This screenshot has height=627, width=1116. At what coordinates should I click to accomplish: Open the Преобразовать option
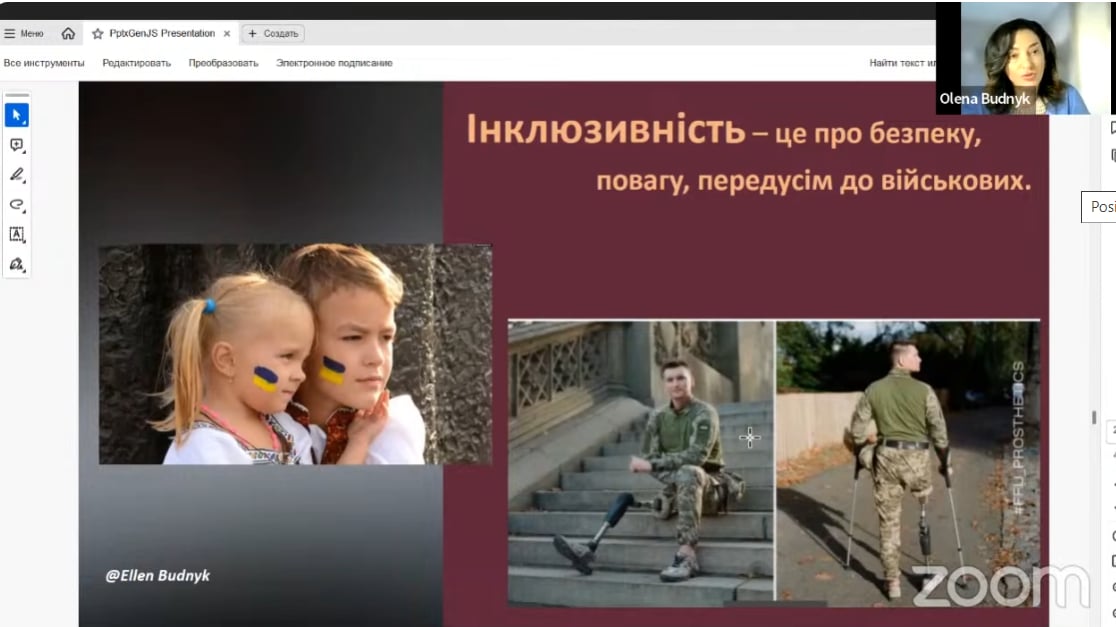coord(223,63)
